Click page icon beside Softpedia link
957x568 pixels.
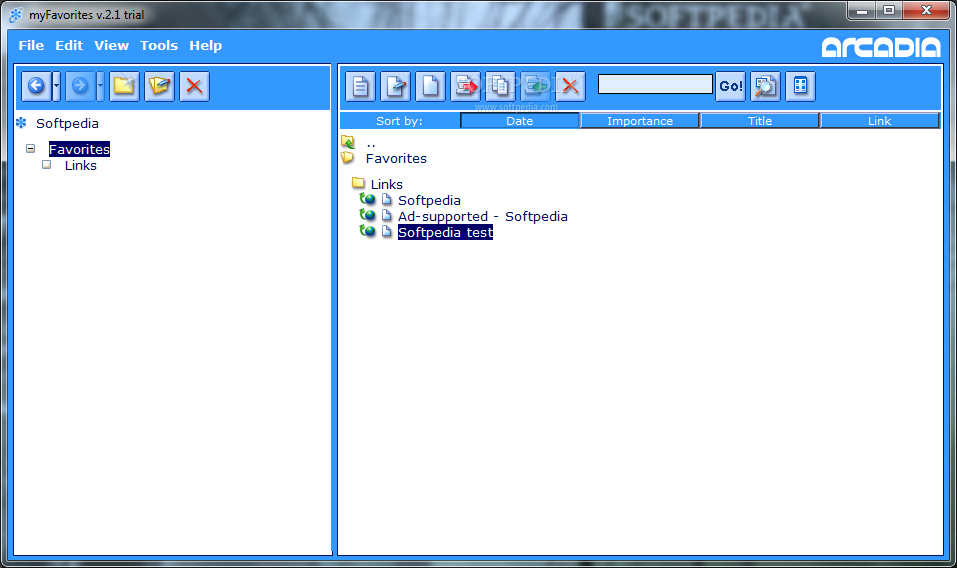(386, 200)
